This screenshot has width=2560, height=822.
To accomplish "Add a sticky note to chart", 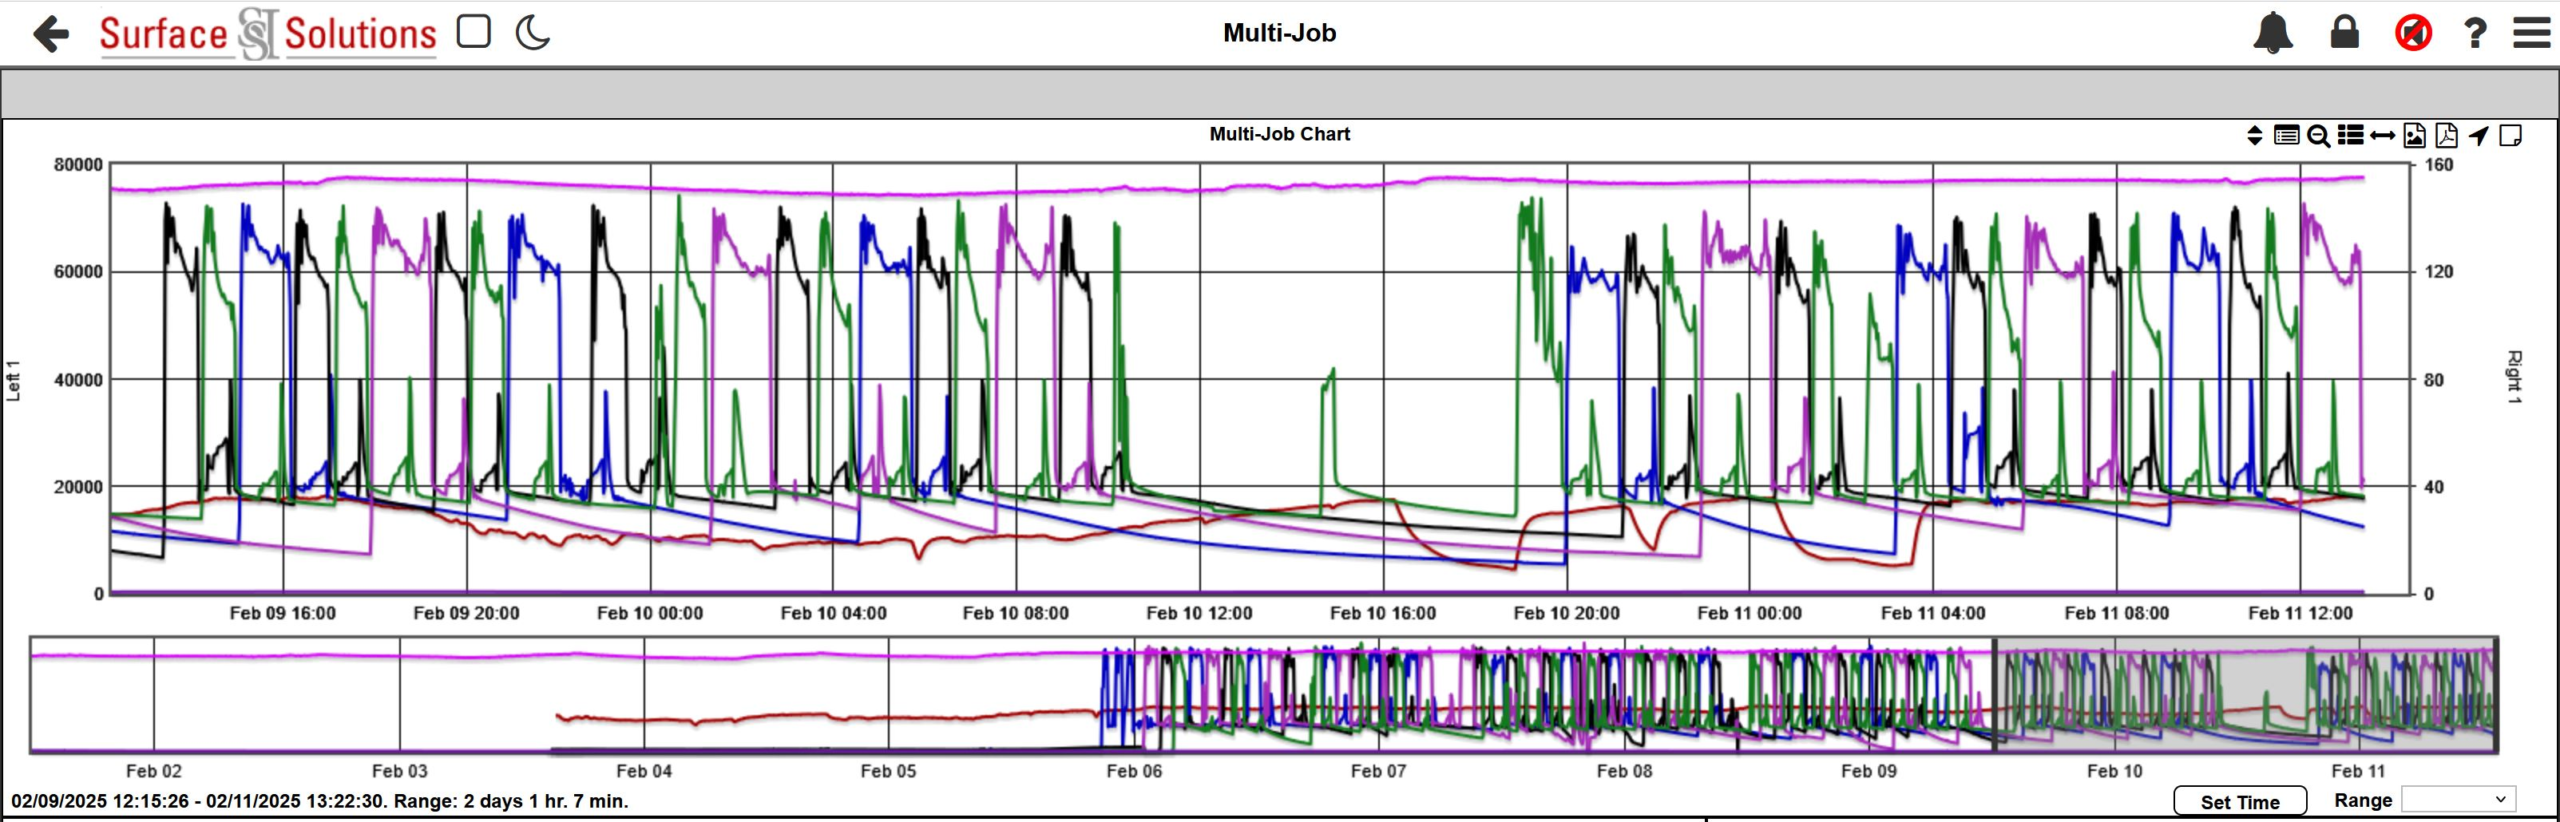I will pyautogui.click(x=2510, y=136).
